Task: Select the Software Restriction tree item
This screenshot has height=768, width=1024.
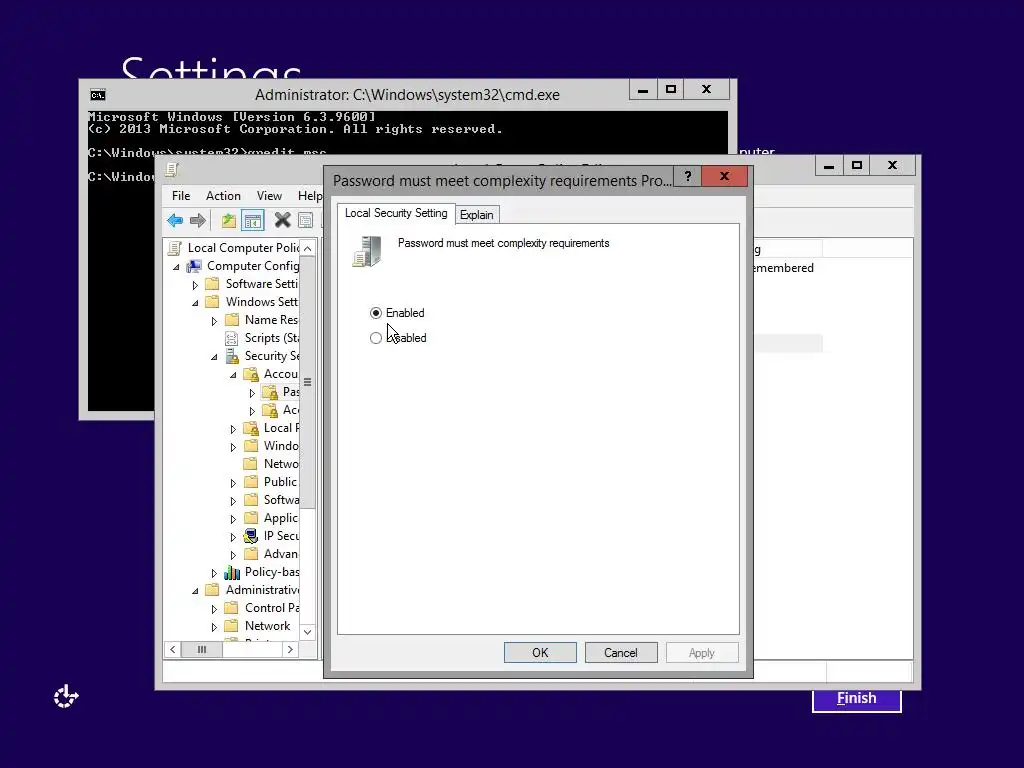Action: [x=281, y=500]
